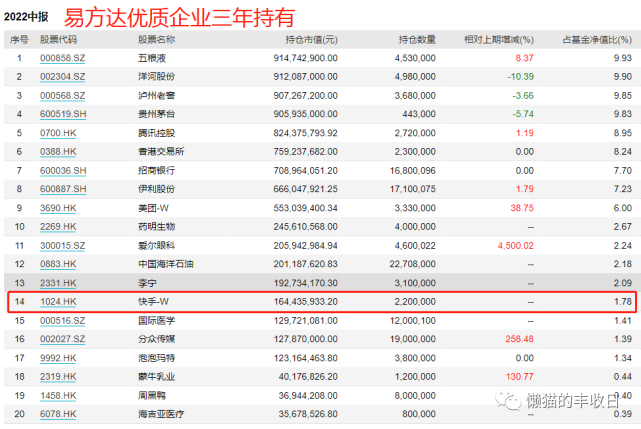Follow the 3690.HK stock code link
Viewport: 641px width, 429px height.
[x=58, y=206]
